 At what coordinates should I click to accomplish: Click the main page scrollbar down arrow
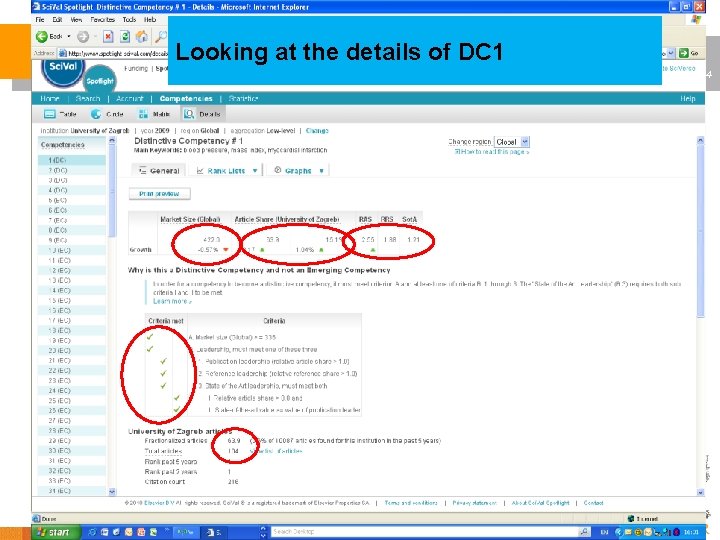(x=700, y=492)
